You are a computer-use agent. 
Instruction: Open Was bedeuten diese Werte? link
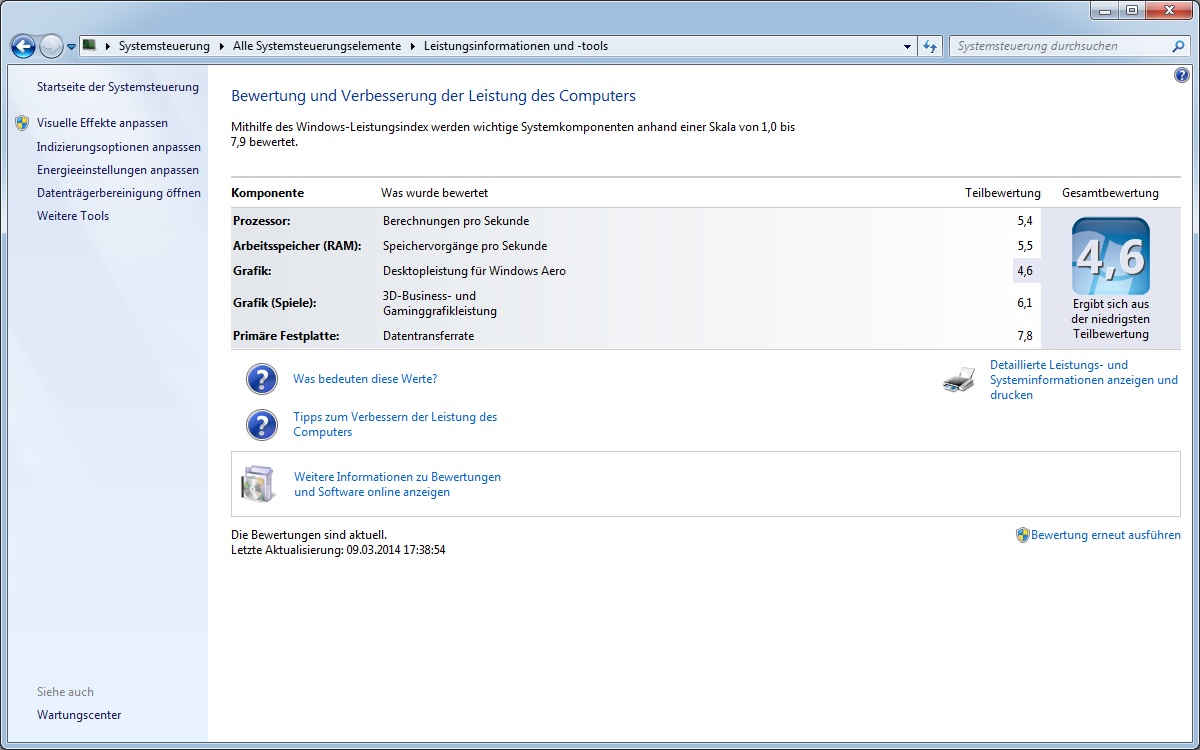point(365,379)
